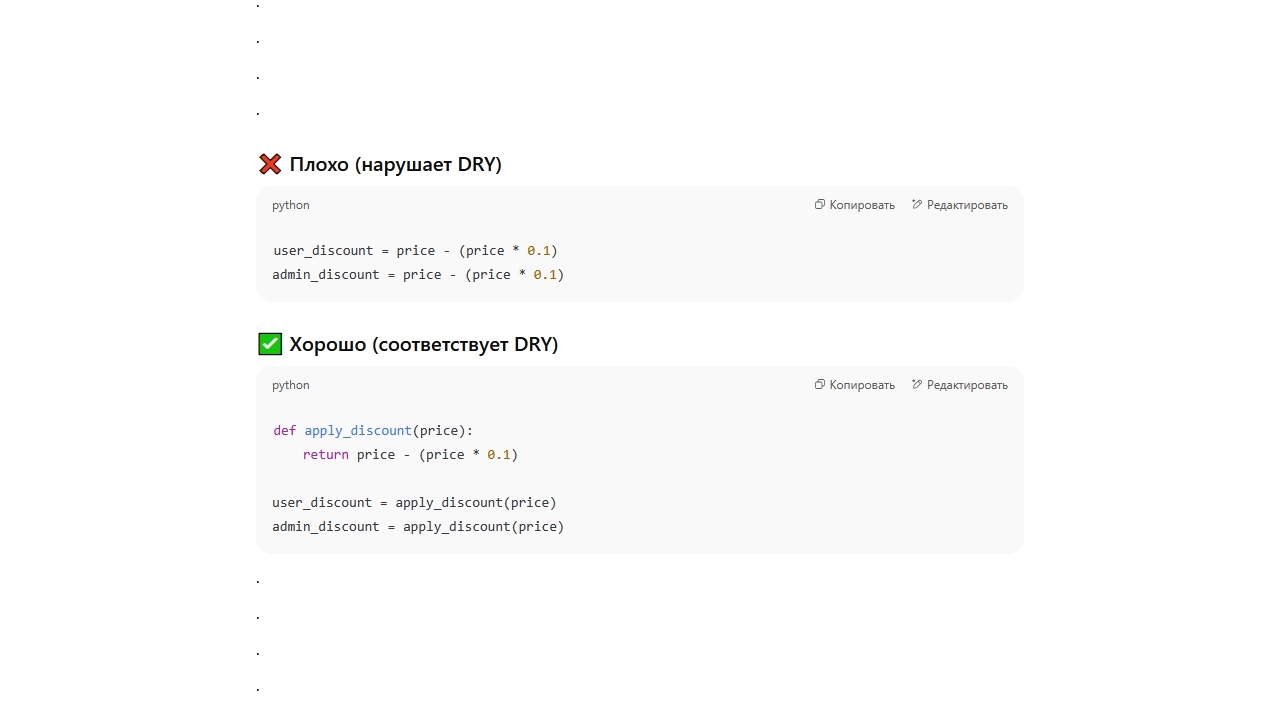Select the heading 'Хорошо (соответствует DRY)'
The image size is (1280, 720).
[423, 344]
